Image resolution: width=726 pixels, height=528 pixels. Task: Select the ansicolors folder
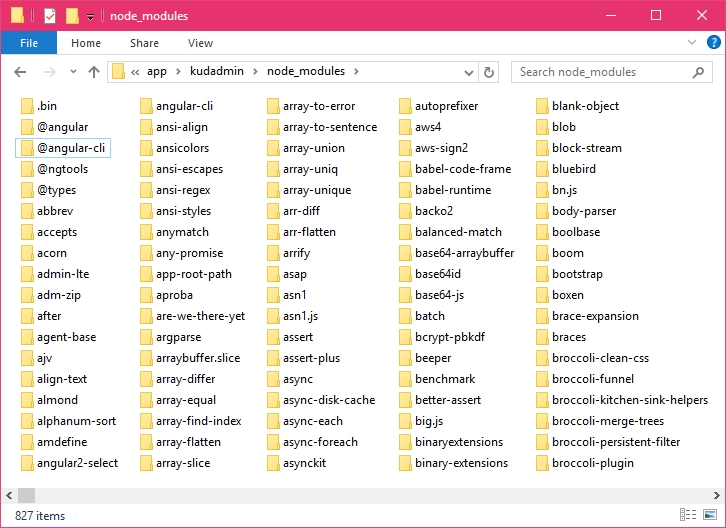[x=175, y=148]
